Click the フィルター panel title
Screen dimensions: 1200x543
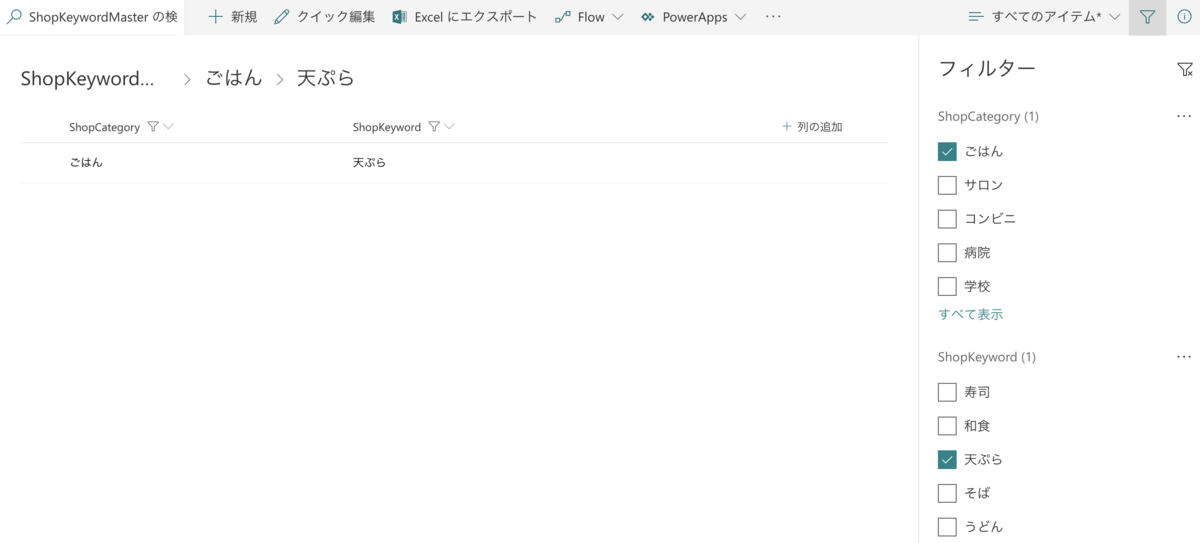[x=987, y=69]
